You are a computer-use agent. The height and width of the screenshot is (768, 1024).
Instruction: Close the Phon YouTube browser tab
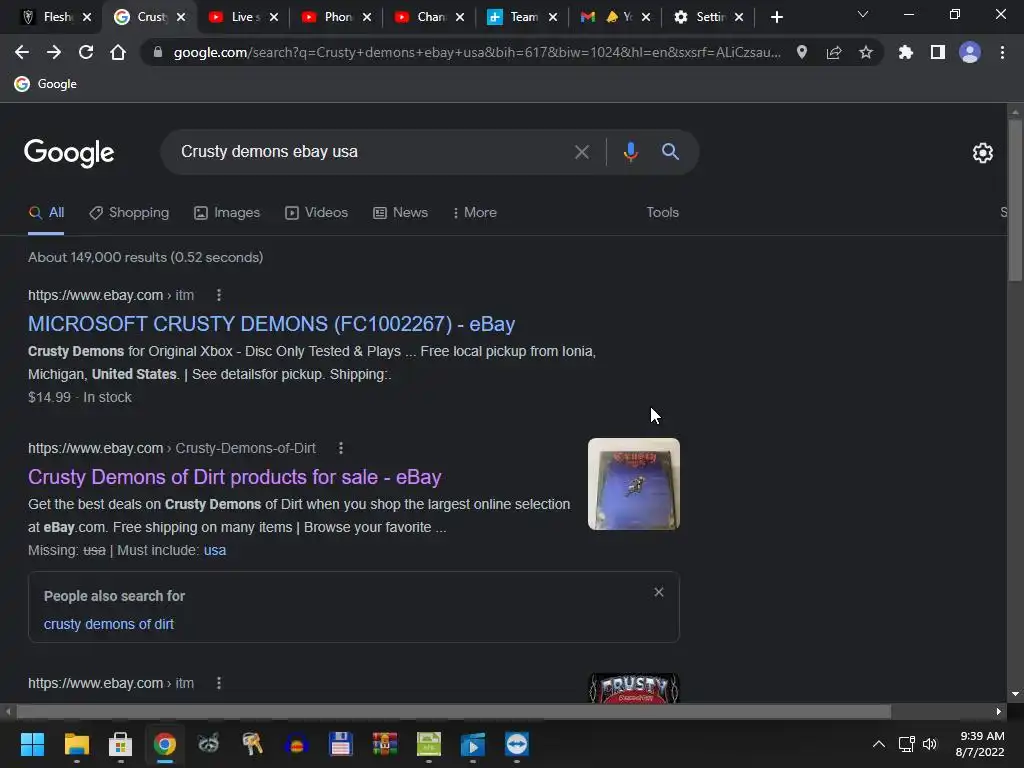[367, 17]
